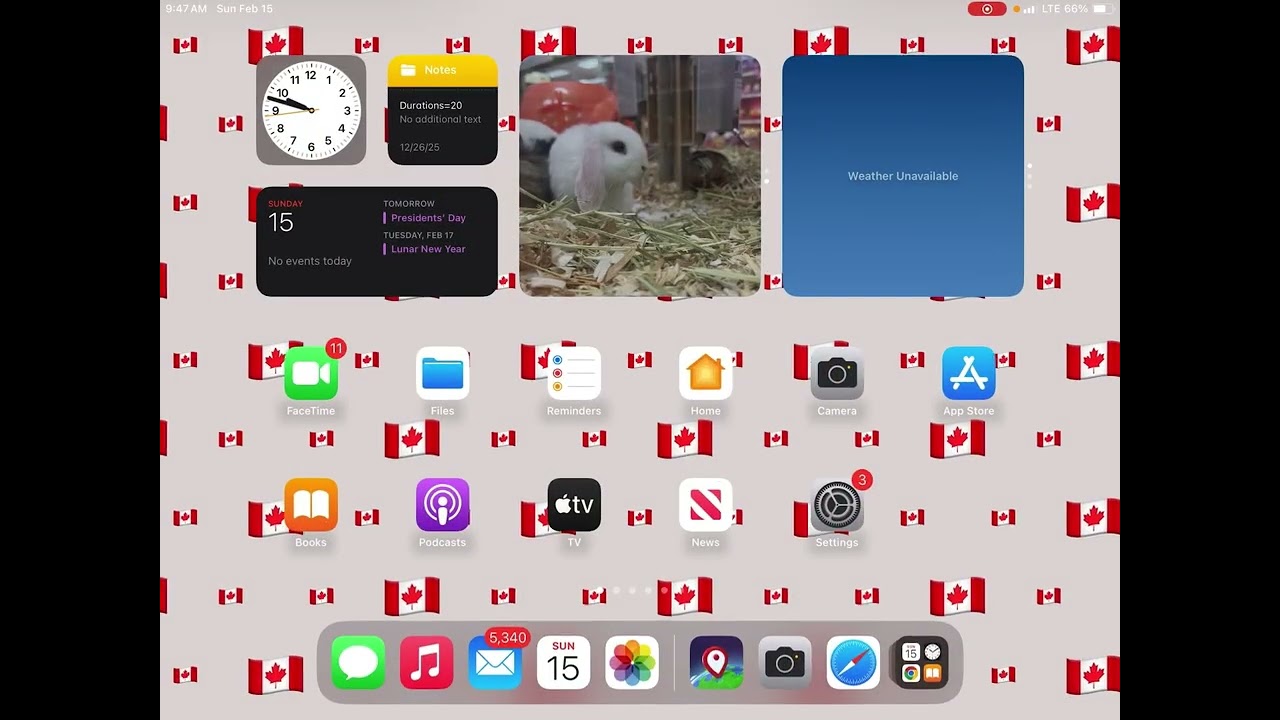
Task: Open Photos in the dock
Action: [632, 663]
